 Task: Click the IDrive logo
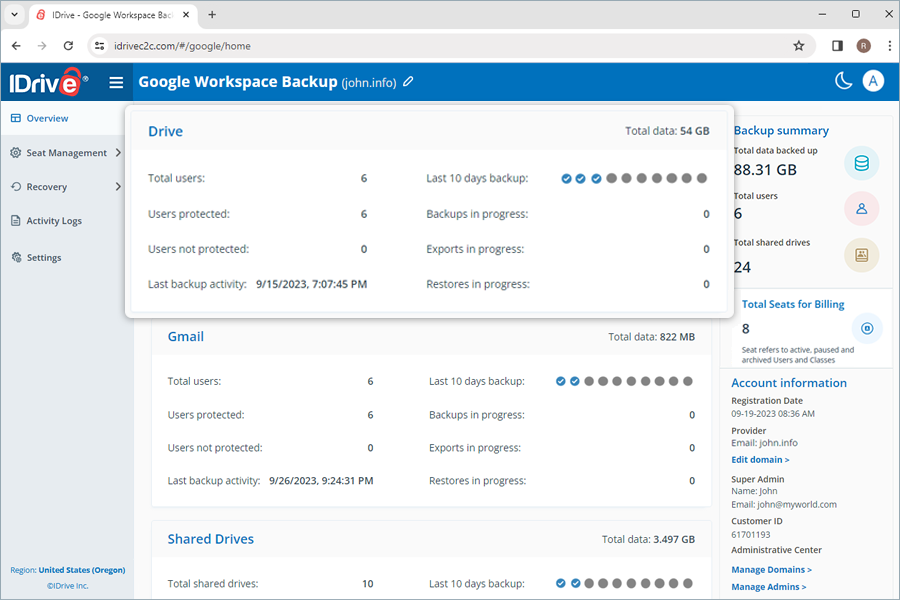(48, 82)
